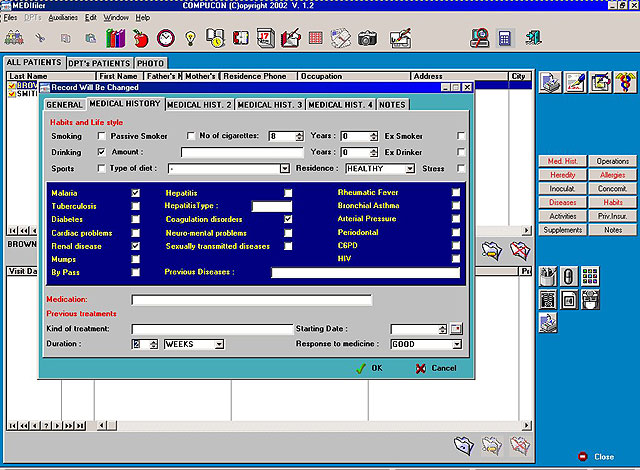
Task: Click the red grid toolbar icon
Action: point(316,39)
